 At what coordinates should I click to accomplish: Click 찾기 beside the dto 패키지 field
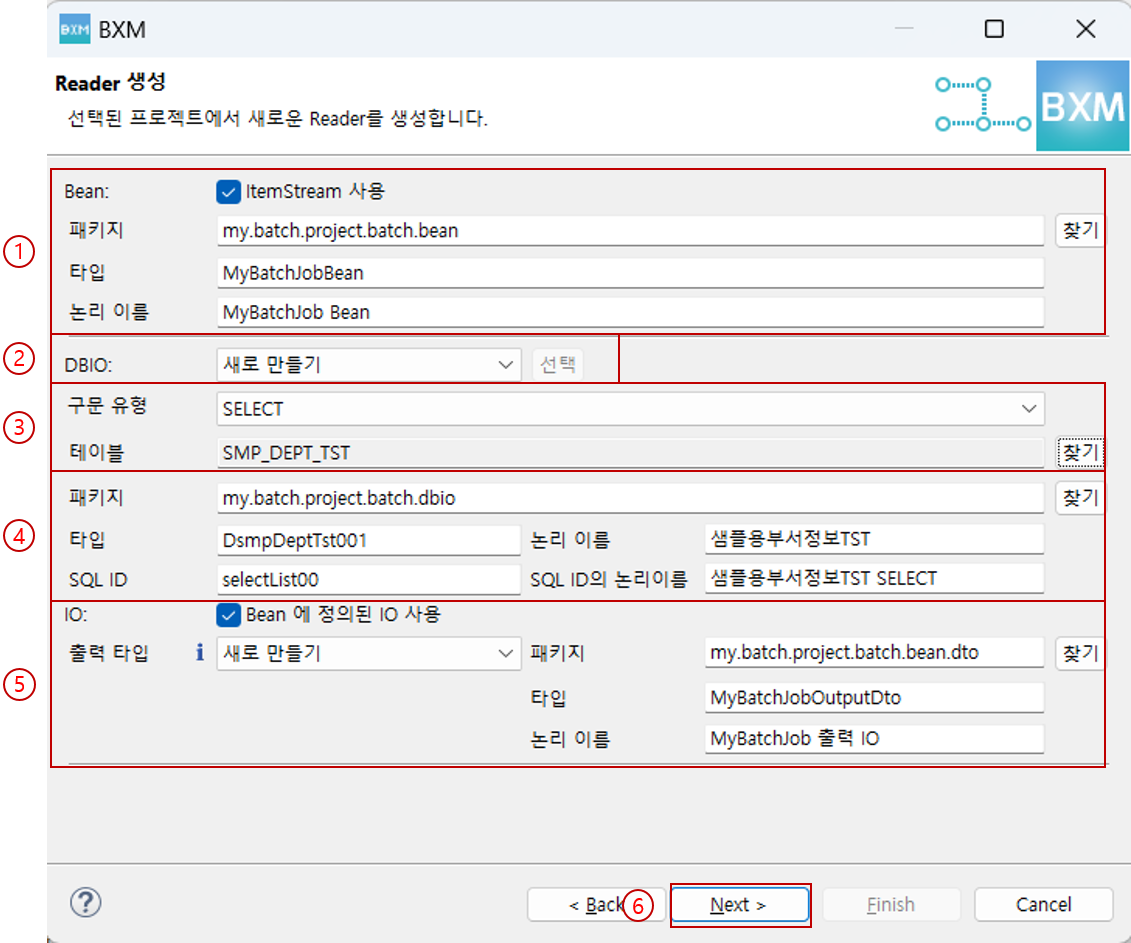[1080, 653]
